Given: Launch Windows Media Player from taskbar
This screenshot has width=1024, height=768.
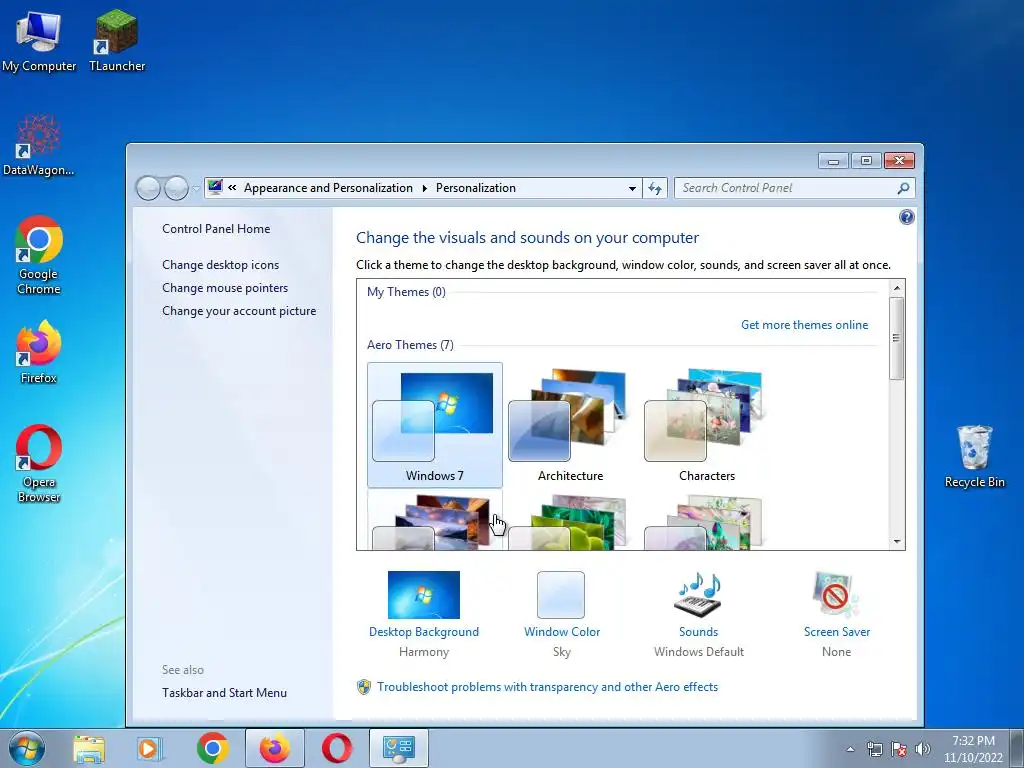Looking at the screenshot, I should click(x=150, y=749).
